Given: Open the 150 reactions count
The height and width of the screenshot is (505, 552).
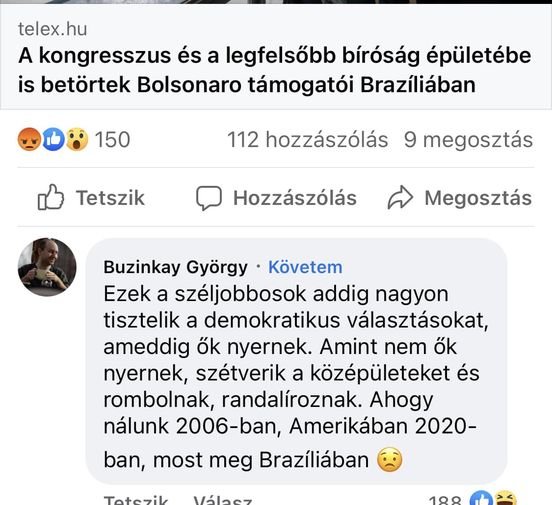Looking at the screenshot, I should click(x=112, y=139).
